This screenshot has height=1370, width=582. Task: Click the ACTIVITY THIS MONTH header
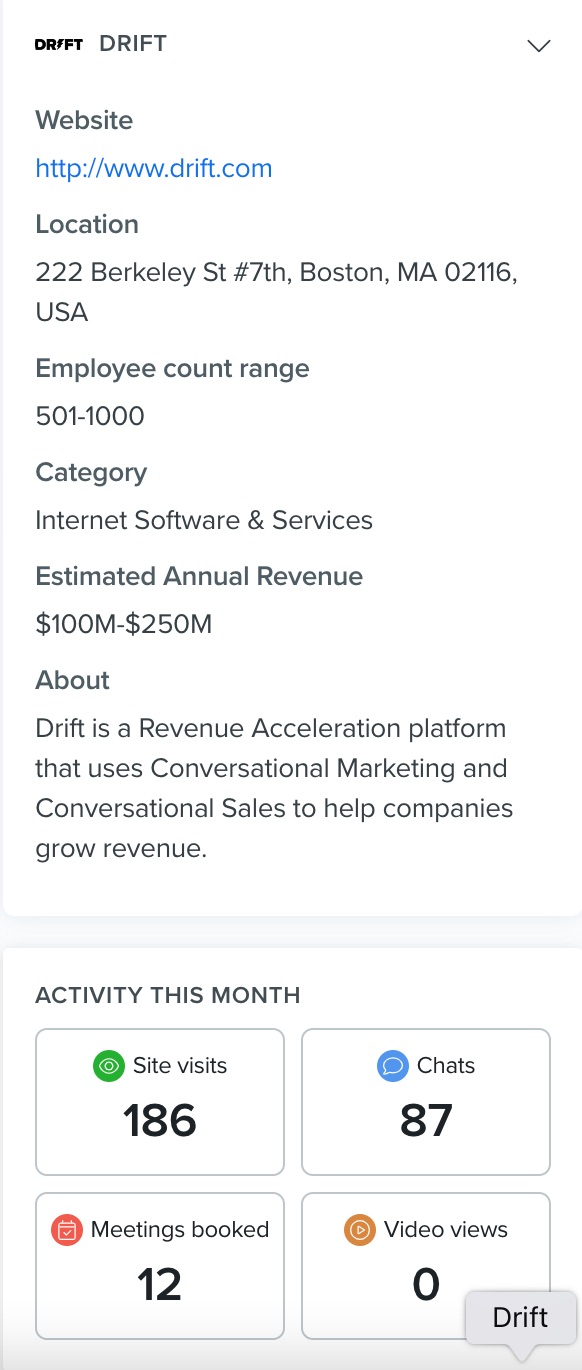(168, 995)
